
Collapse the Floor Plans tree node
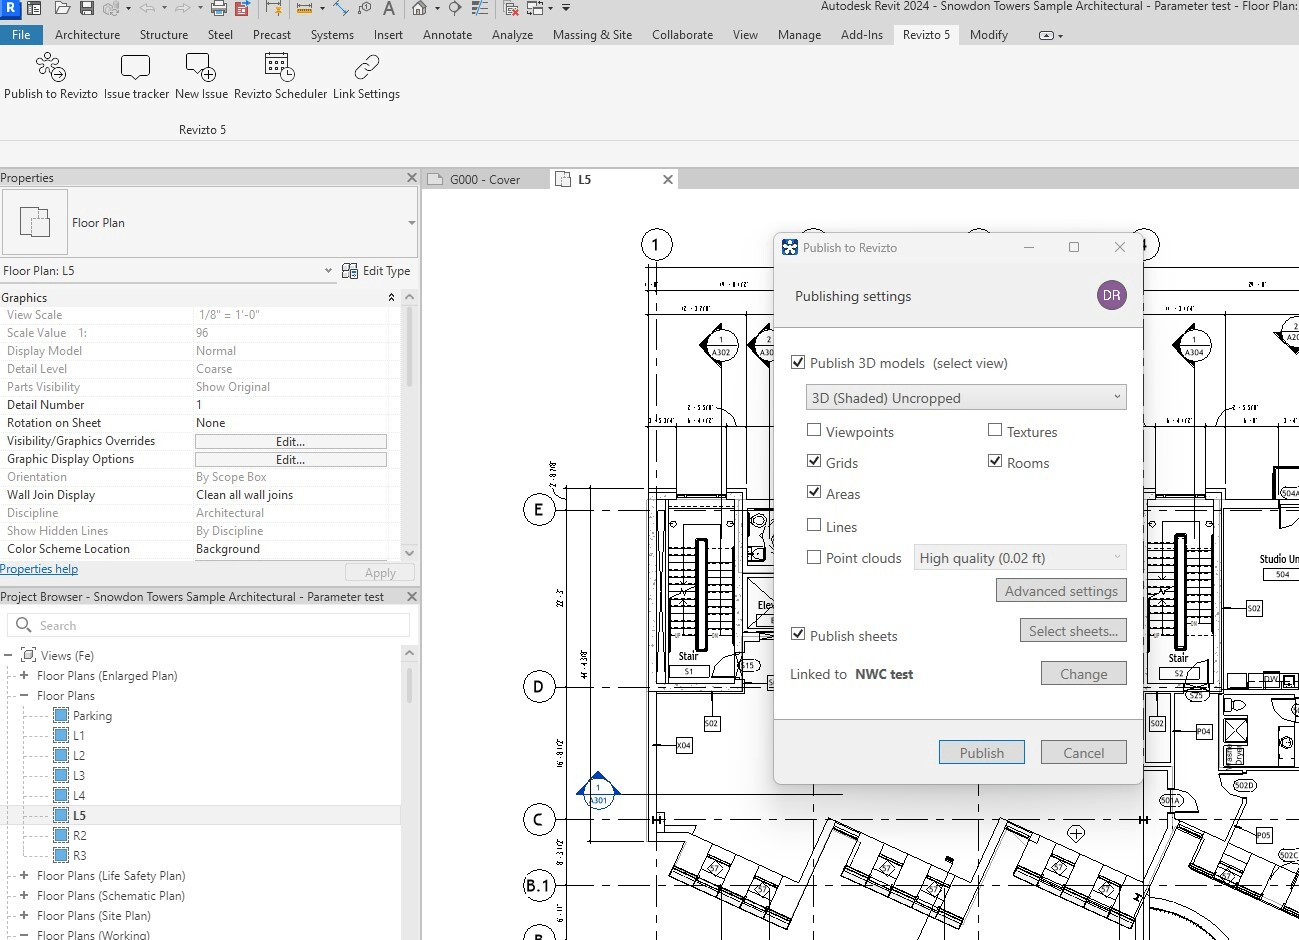24,696
